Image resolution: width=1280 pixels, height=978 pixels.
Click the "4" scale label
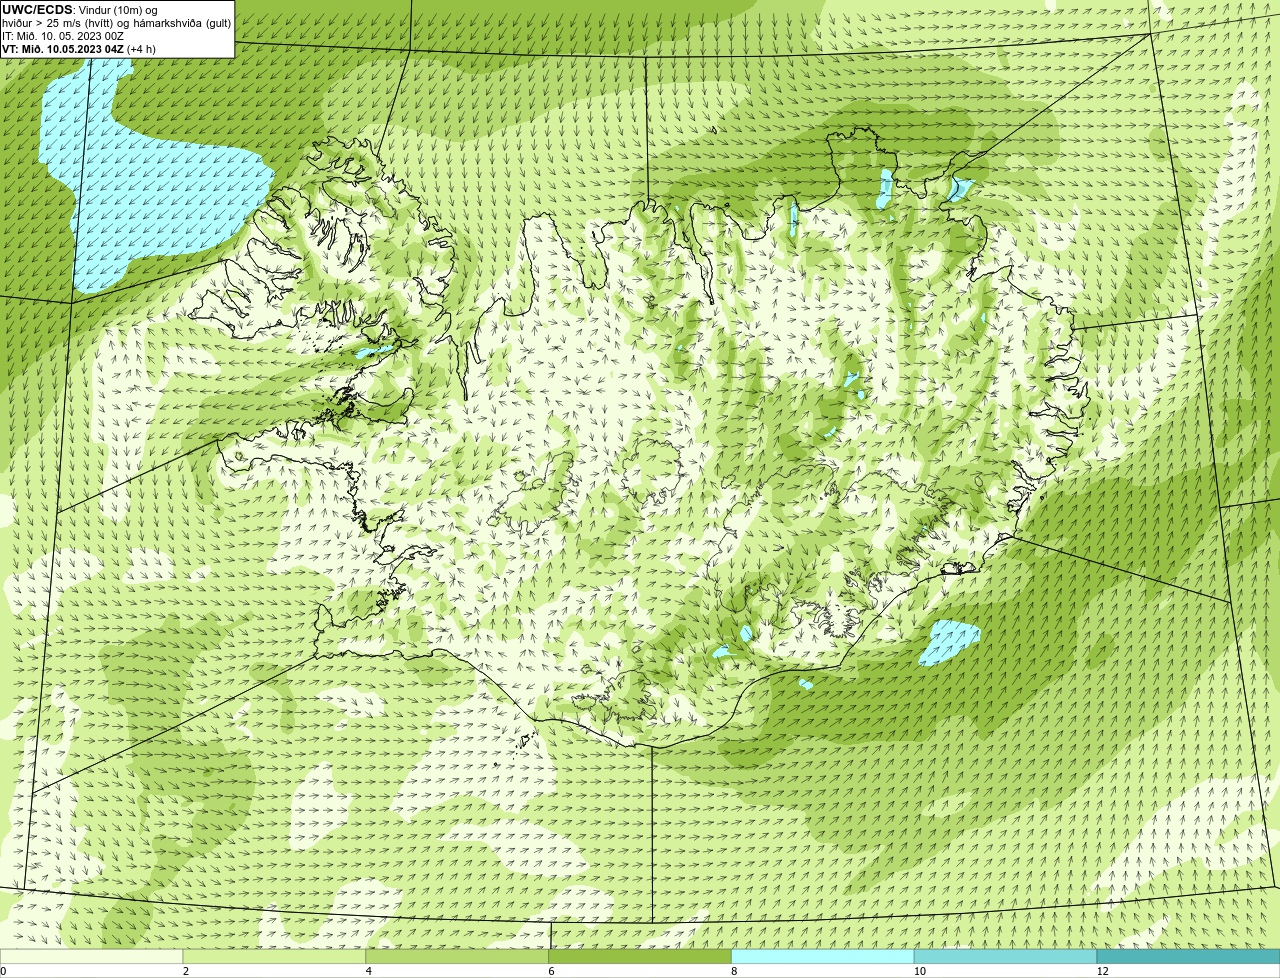(x=369, y=971)
